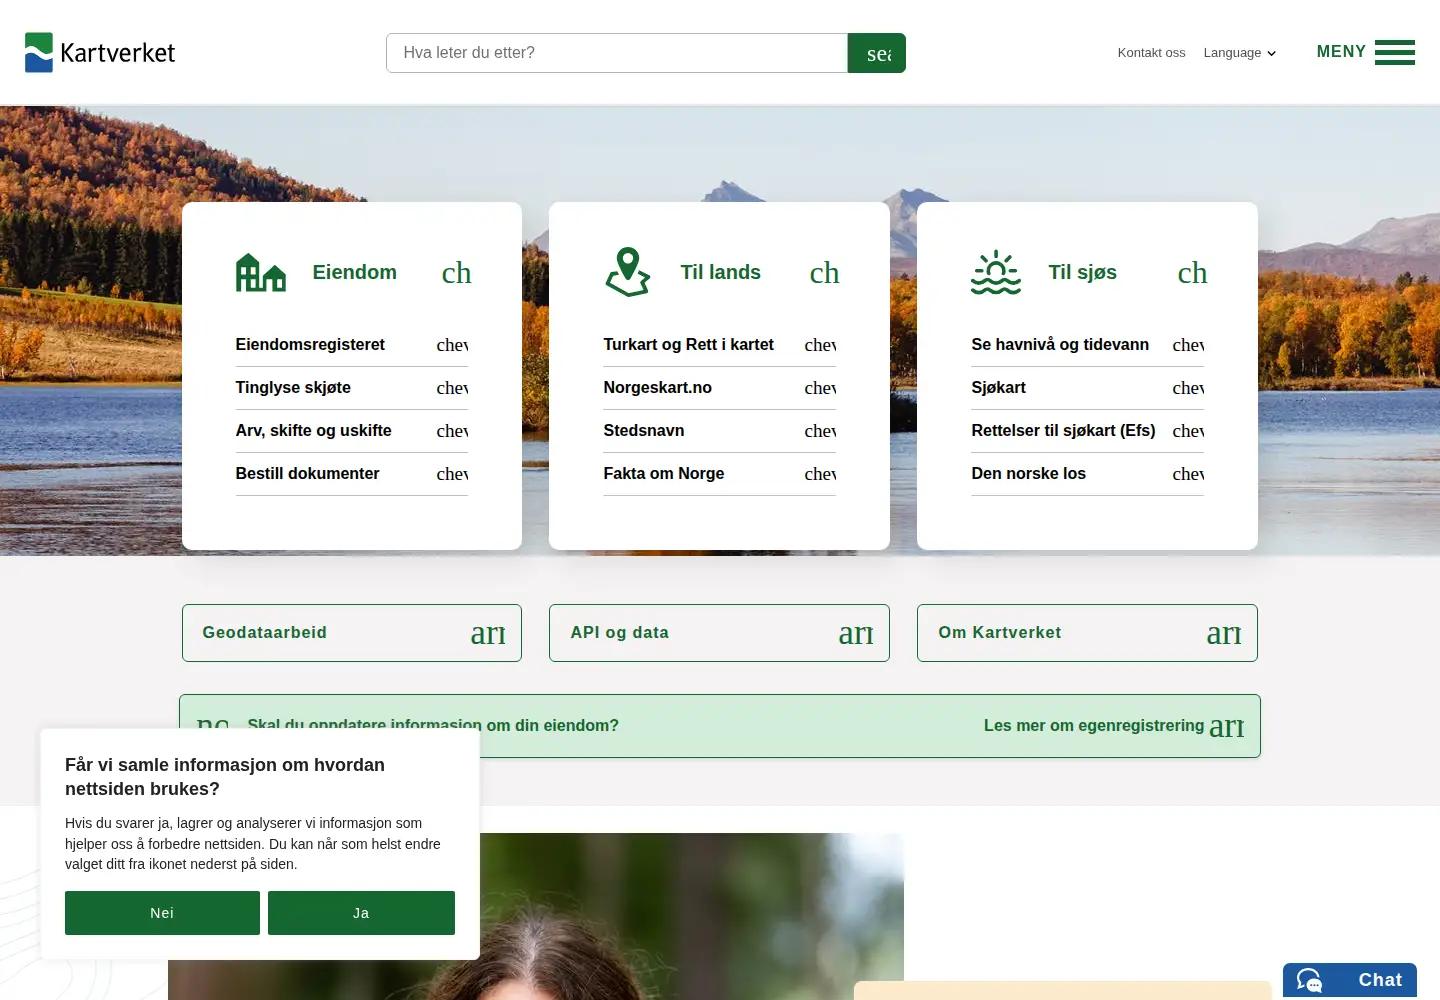1440x1000 pixels.
Task: Open Kontakt oss link
Action: 1151,53
